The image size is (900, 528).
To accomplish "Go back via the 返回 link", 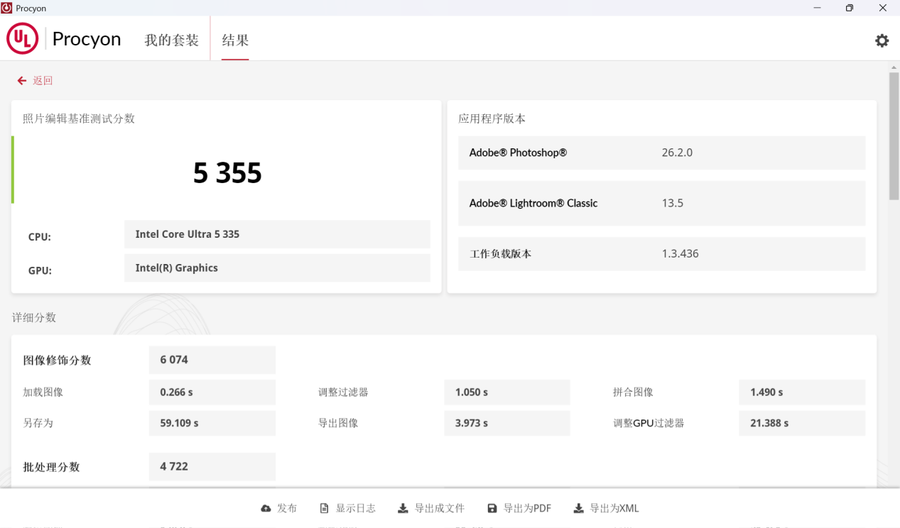I will point(42,81).
